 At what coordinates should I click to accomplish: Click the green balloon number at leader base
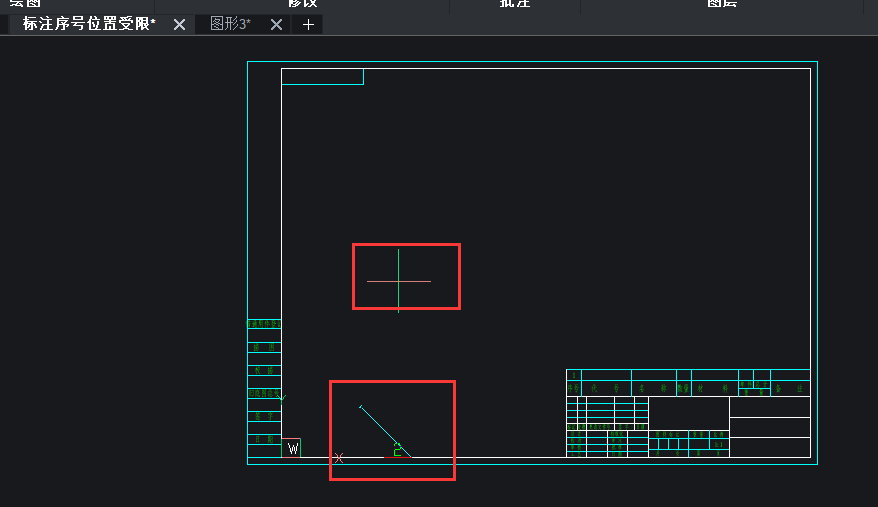click(x=397, y=451)
